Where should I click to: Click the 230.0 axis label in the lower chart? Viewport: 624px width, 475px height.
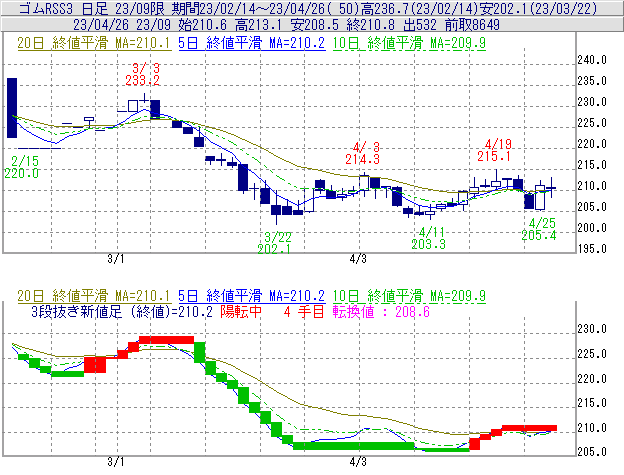[592, 329]
